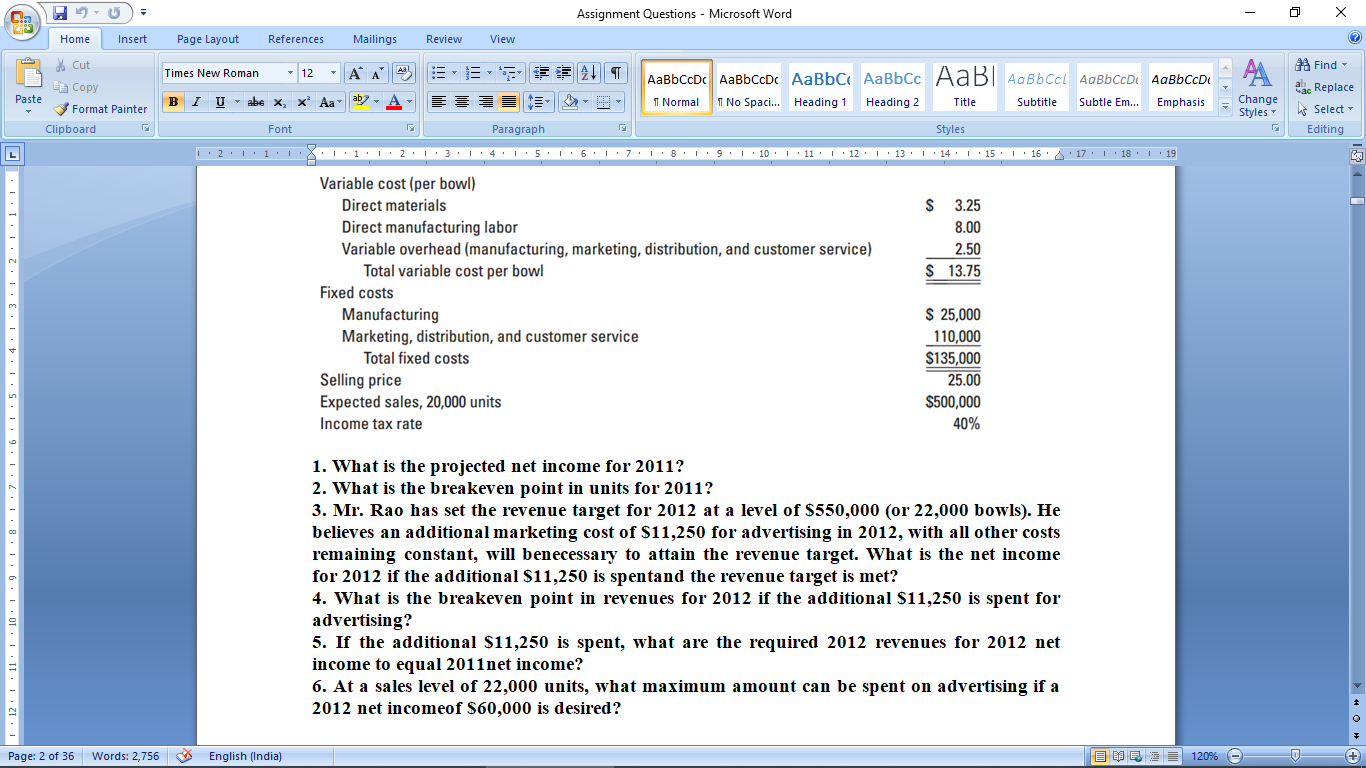Apply Bold formatting to text

[x=172, y=102]
